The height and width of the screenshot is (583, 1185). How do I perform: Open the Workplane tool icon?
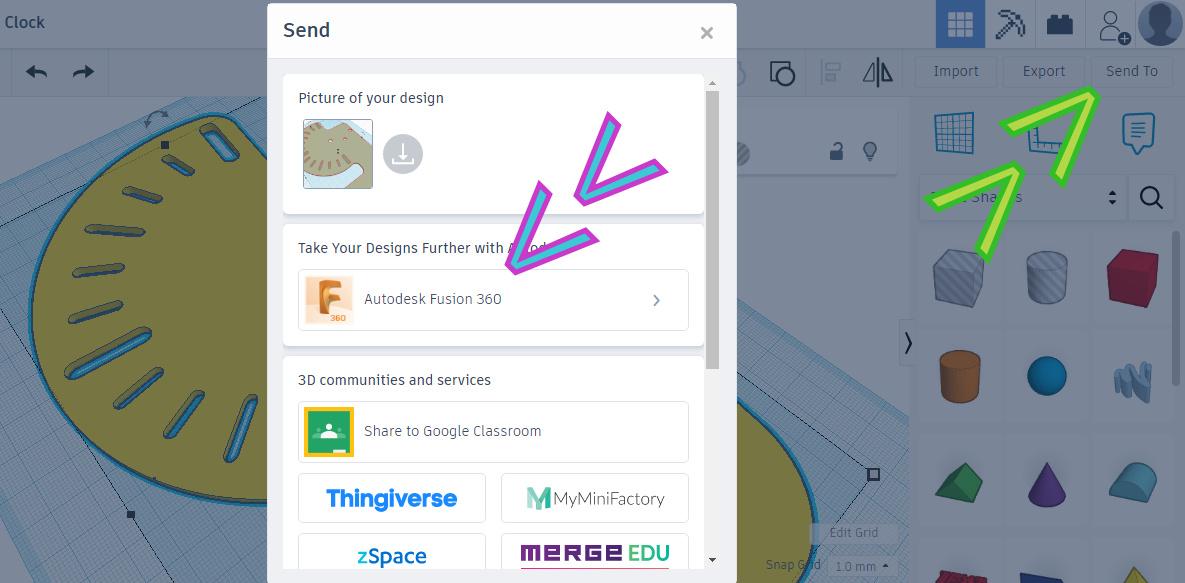(954, 133)
